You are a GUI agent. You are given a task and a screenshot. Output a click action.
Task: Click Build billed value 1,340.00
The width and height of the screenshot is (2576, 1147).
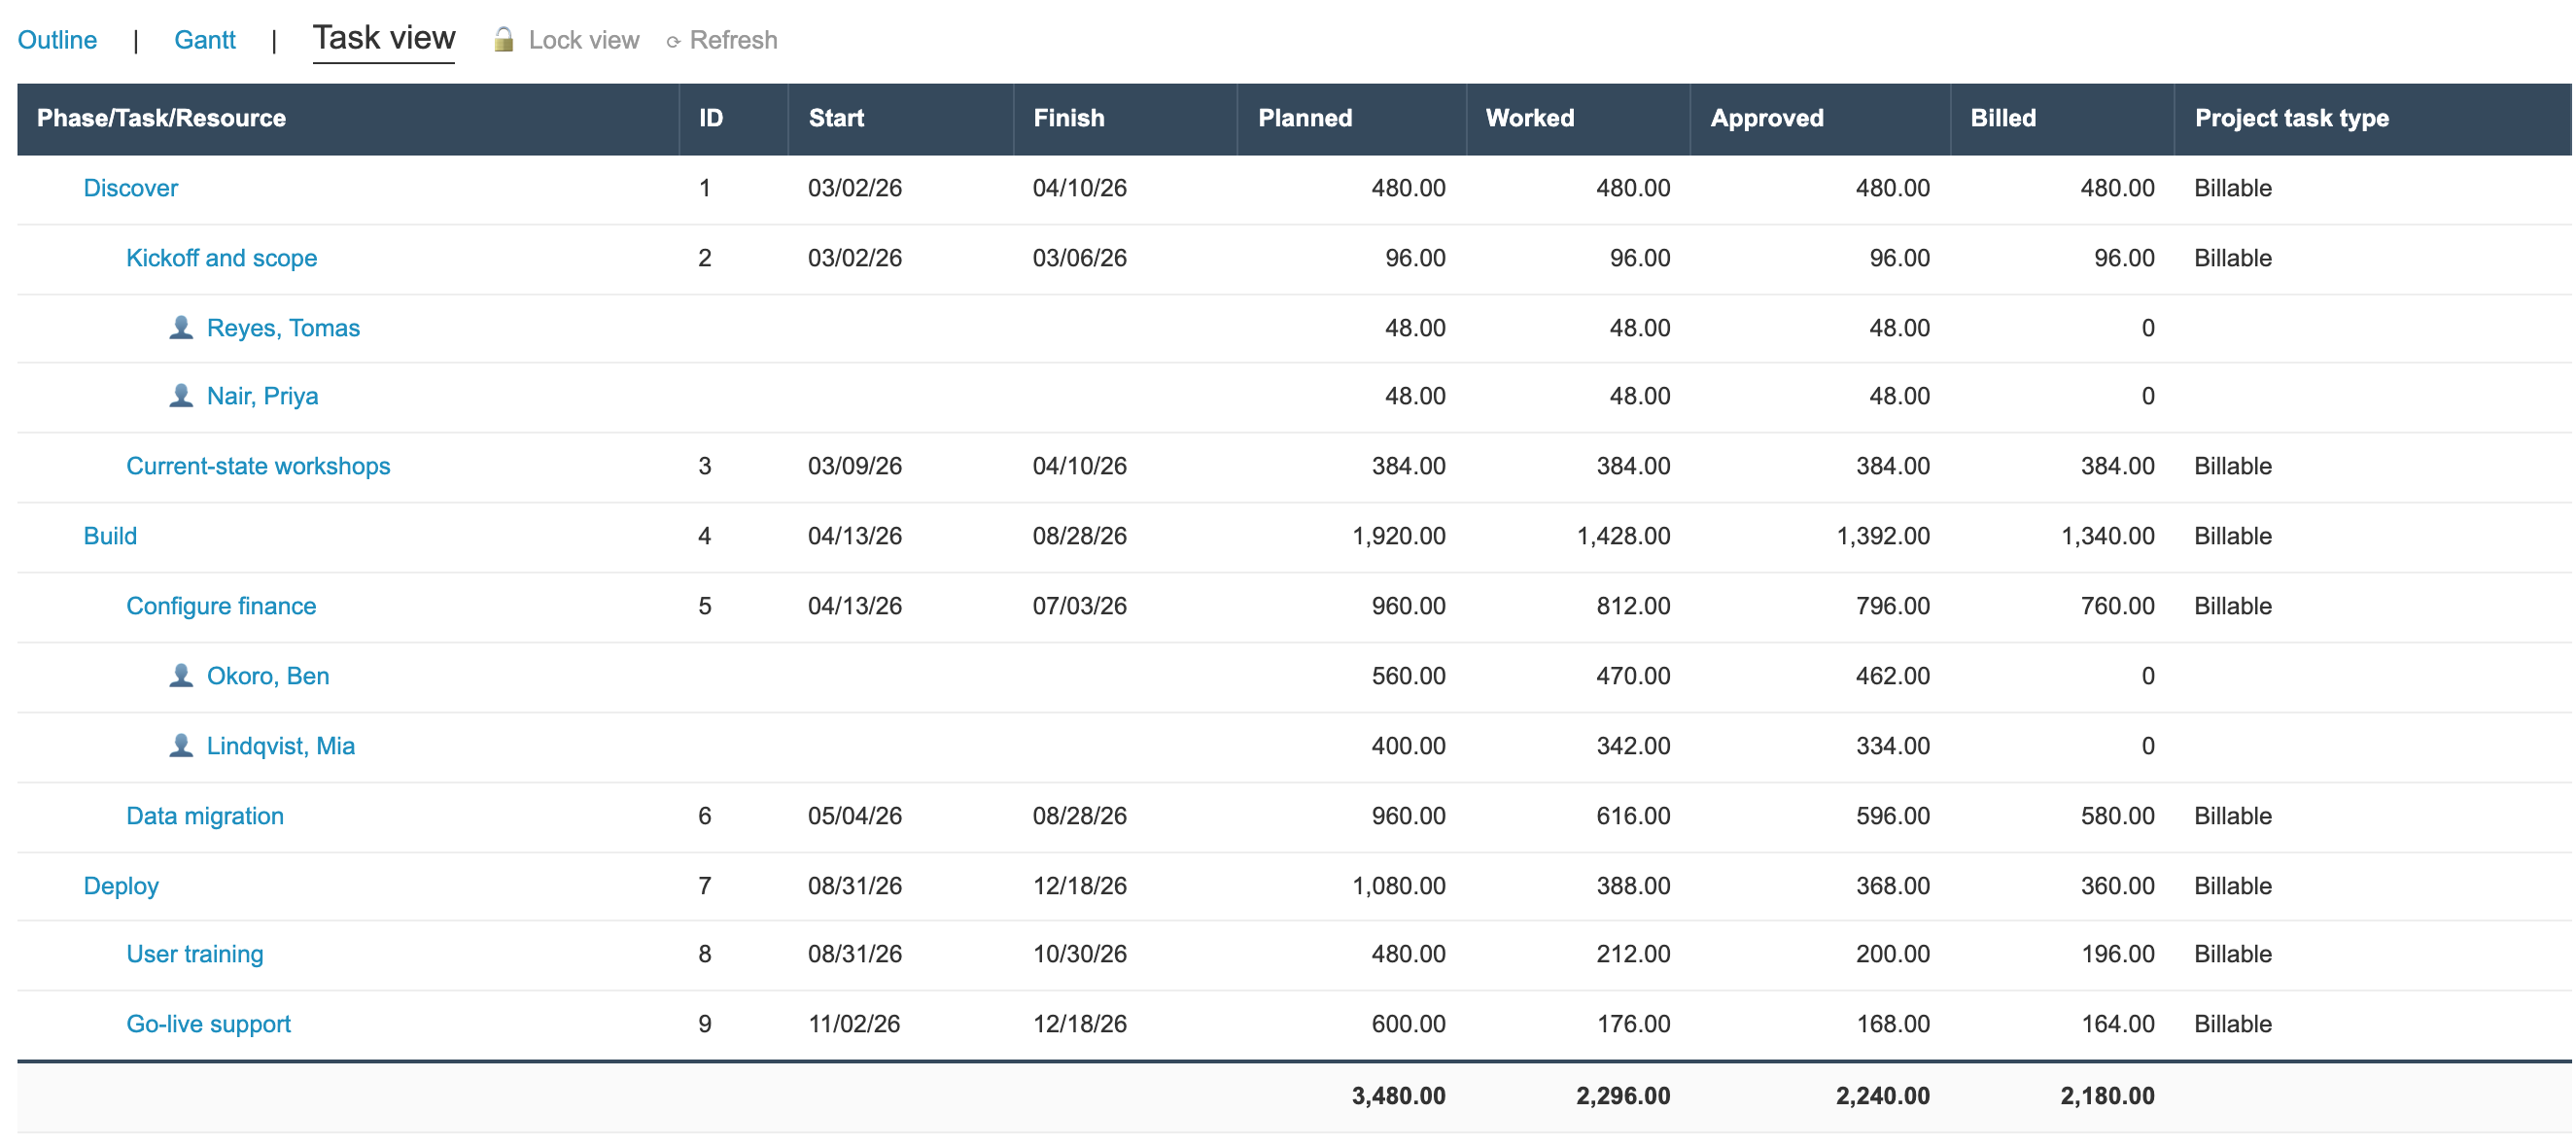click(2108, 536)
